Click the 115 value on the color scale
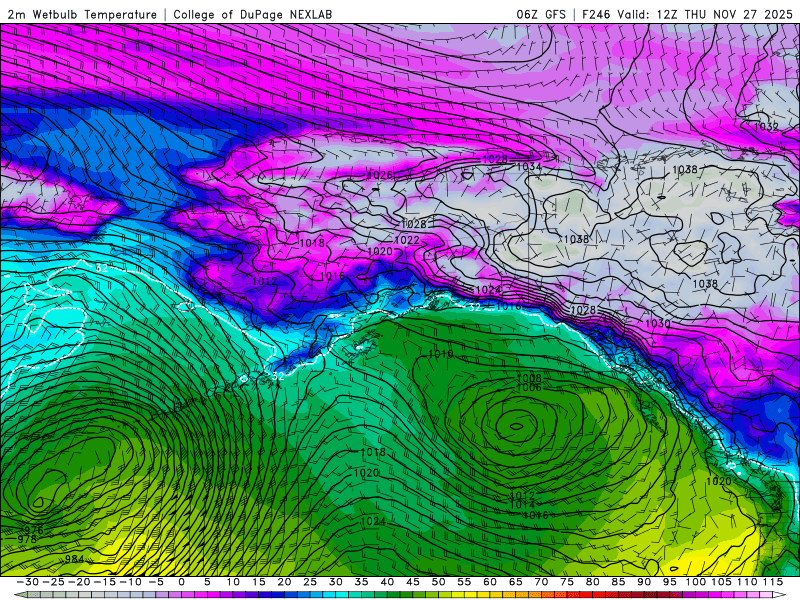This screenshot has height=600, width=800. (x=772, y=582)
